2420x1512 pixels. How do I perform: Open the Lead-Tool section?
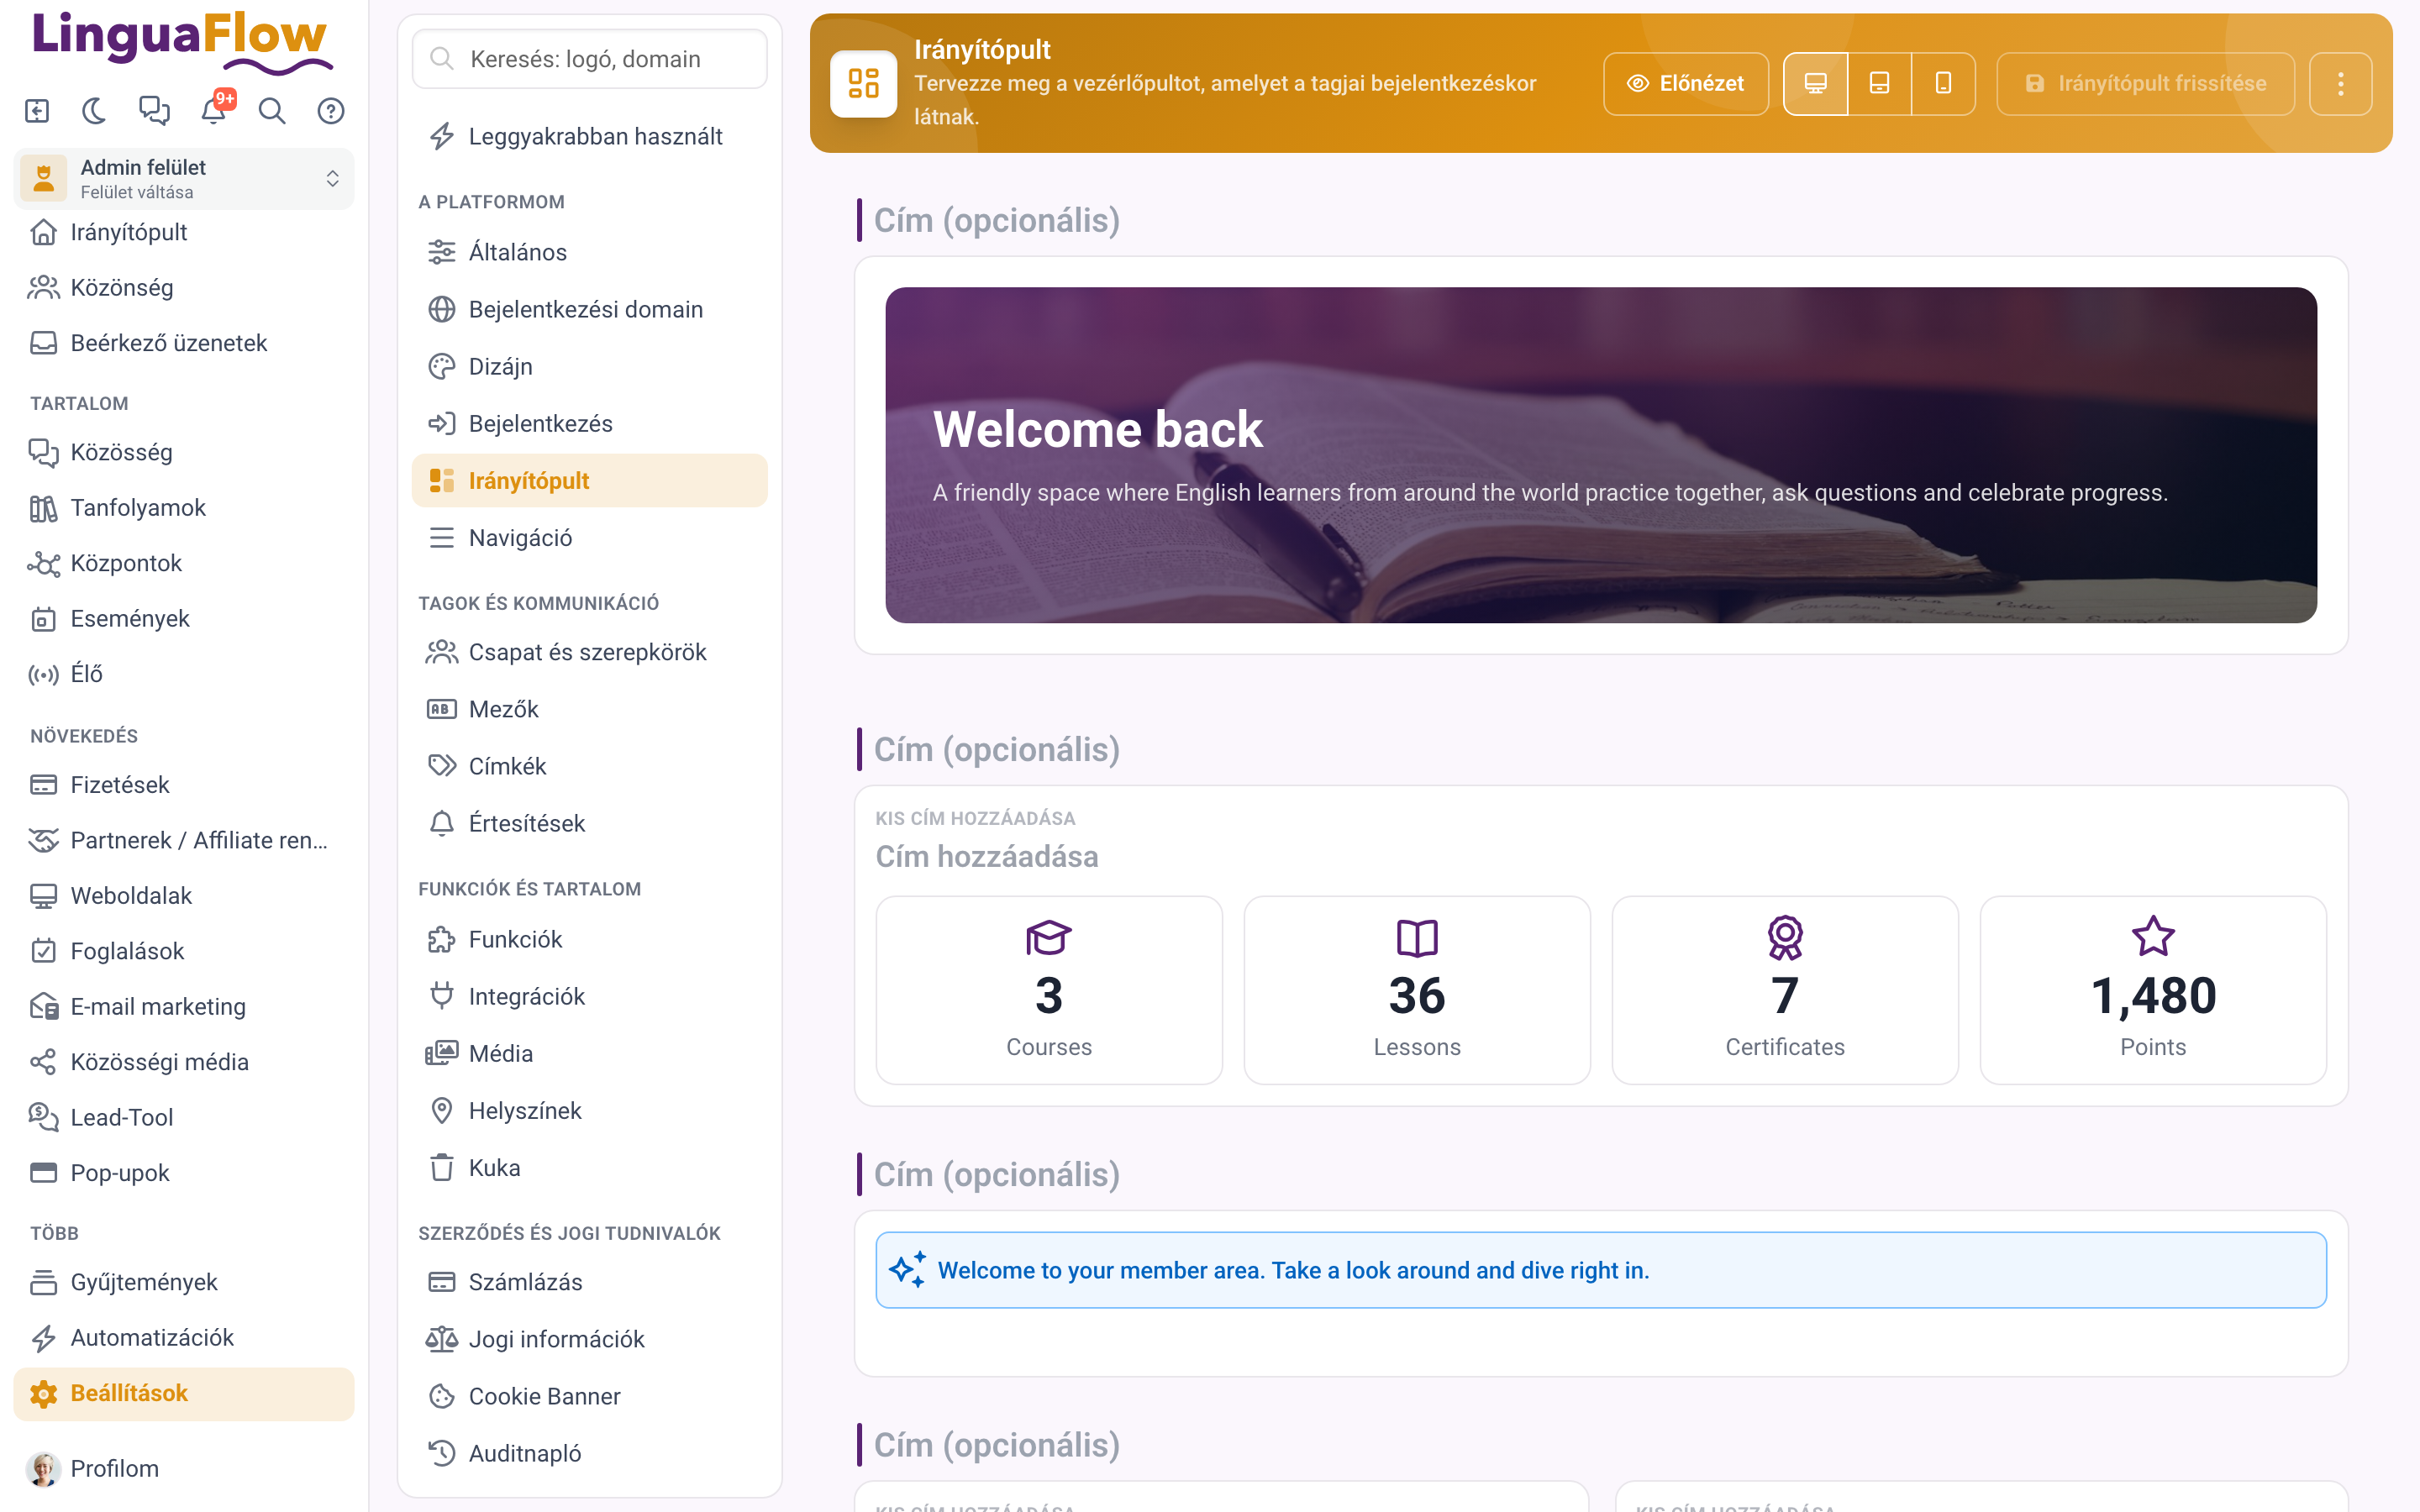184,1117
